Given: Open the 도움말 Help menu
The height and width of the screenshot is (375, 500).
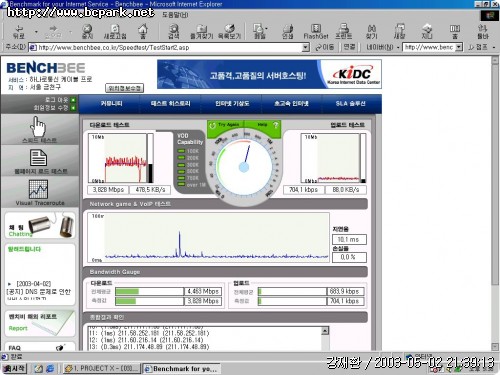Looking at the screenshot, I should (x=175, y=15).
